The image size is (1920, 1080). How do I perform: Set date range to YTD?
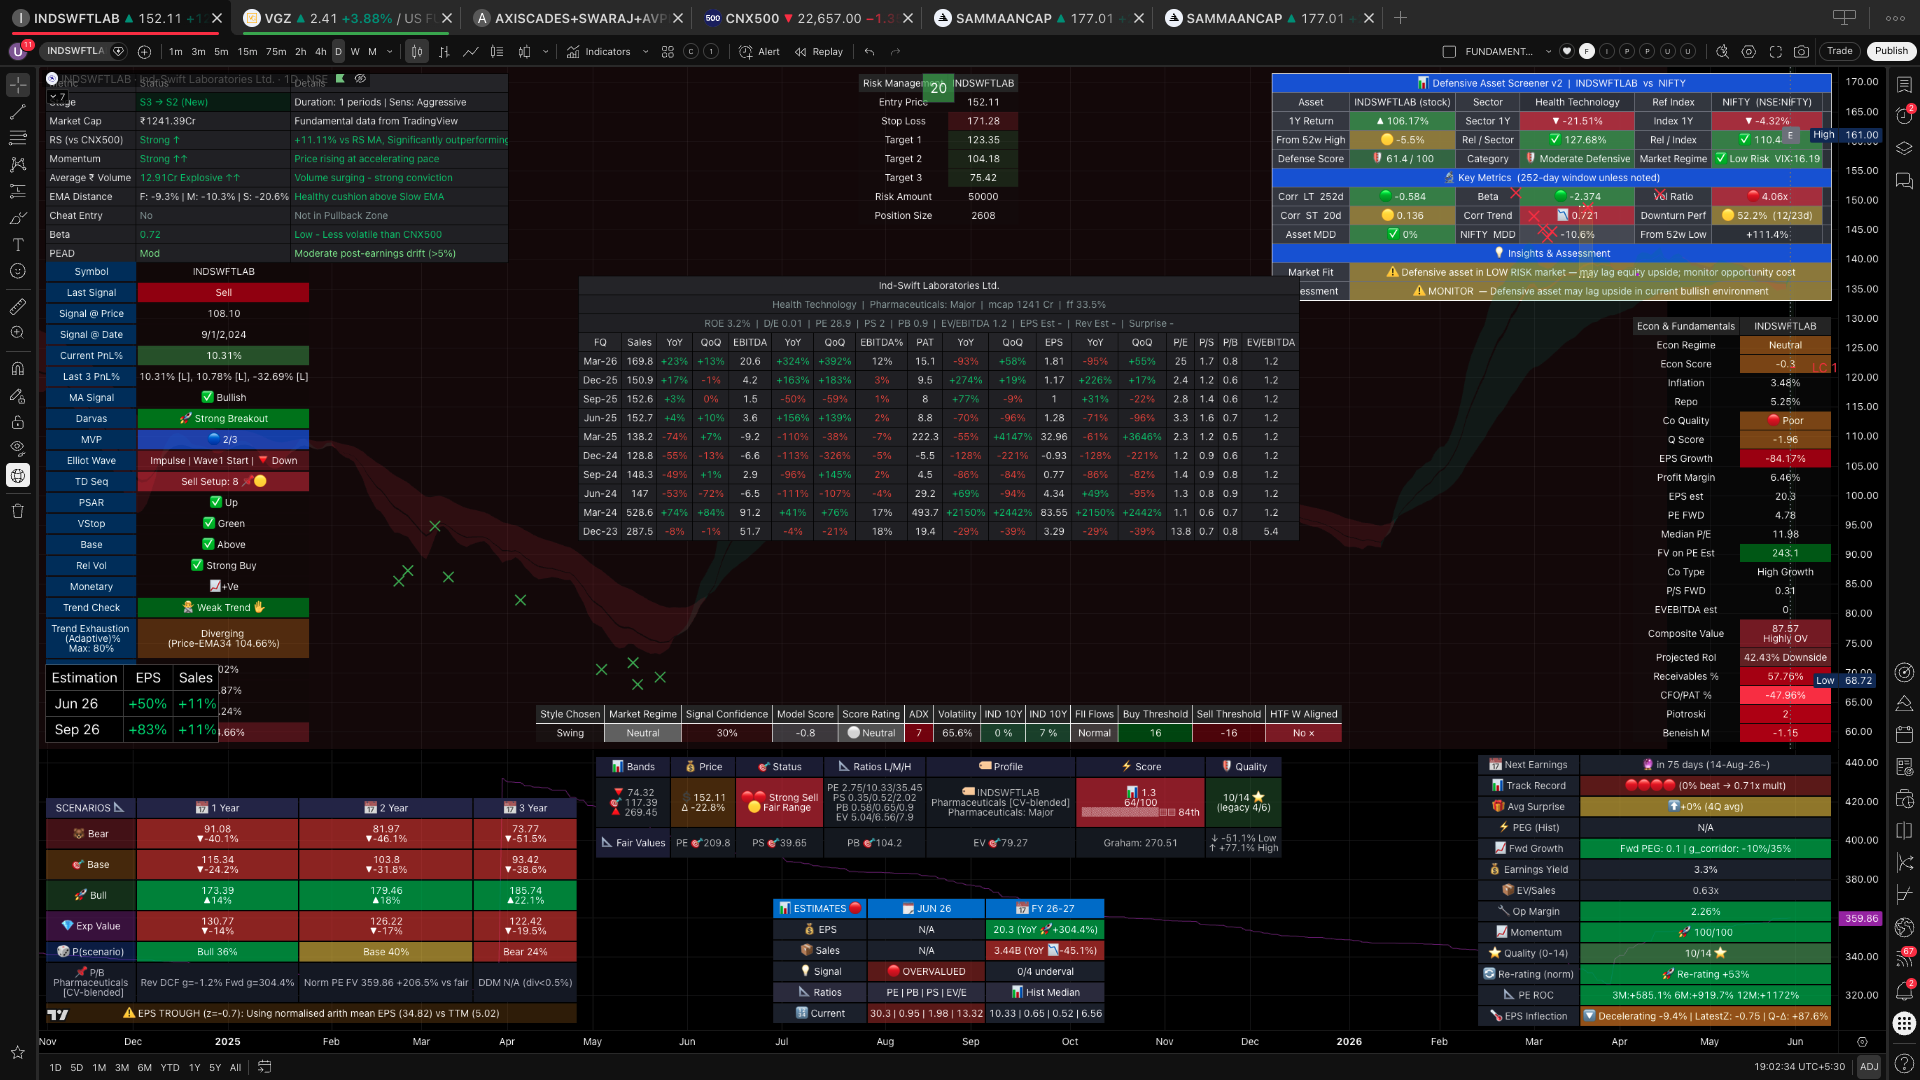pyautogui.click(x=170, y=1067)
